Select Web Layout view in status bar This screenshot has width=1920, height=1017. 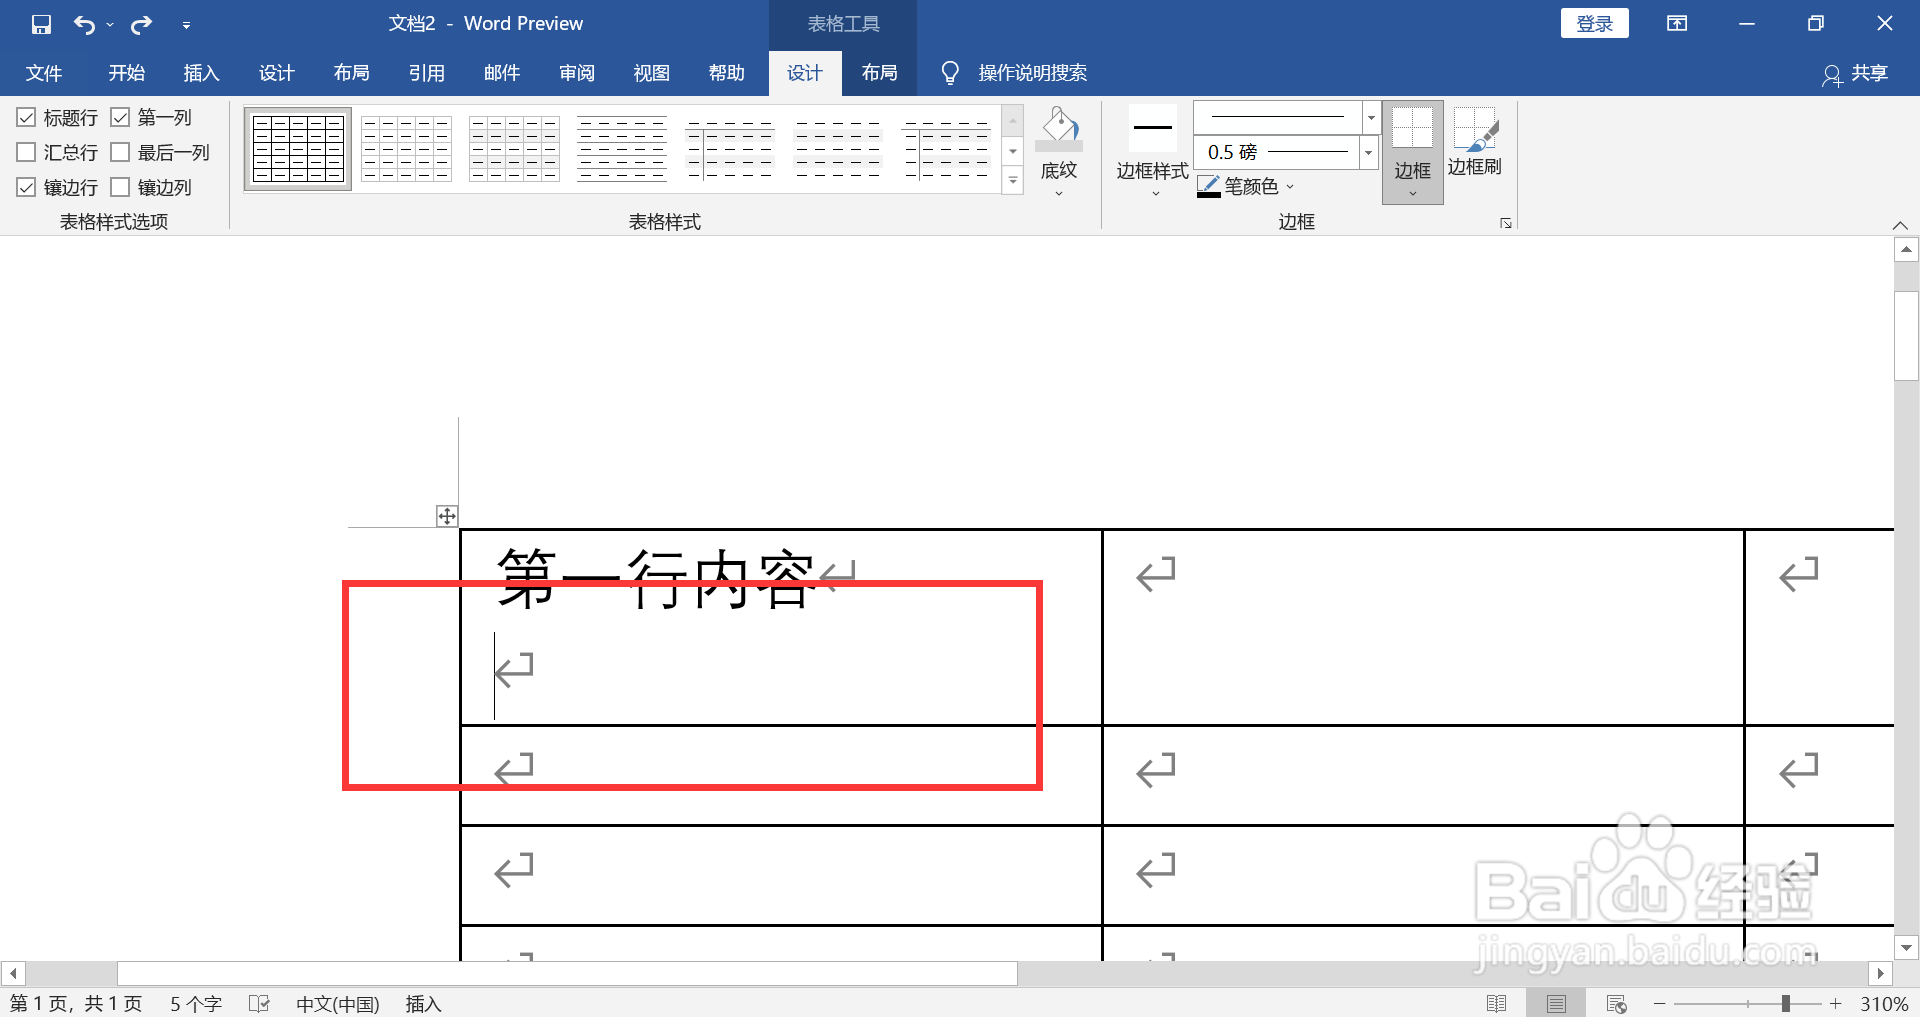point(1617,1003)
